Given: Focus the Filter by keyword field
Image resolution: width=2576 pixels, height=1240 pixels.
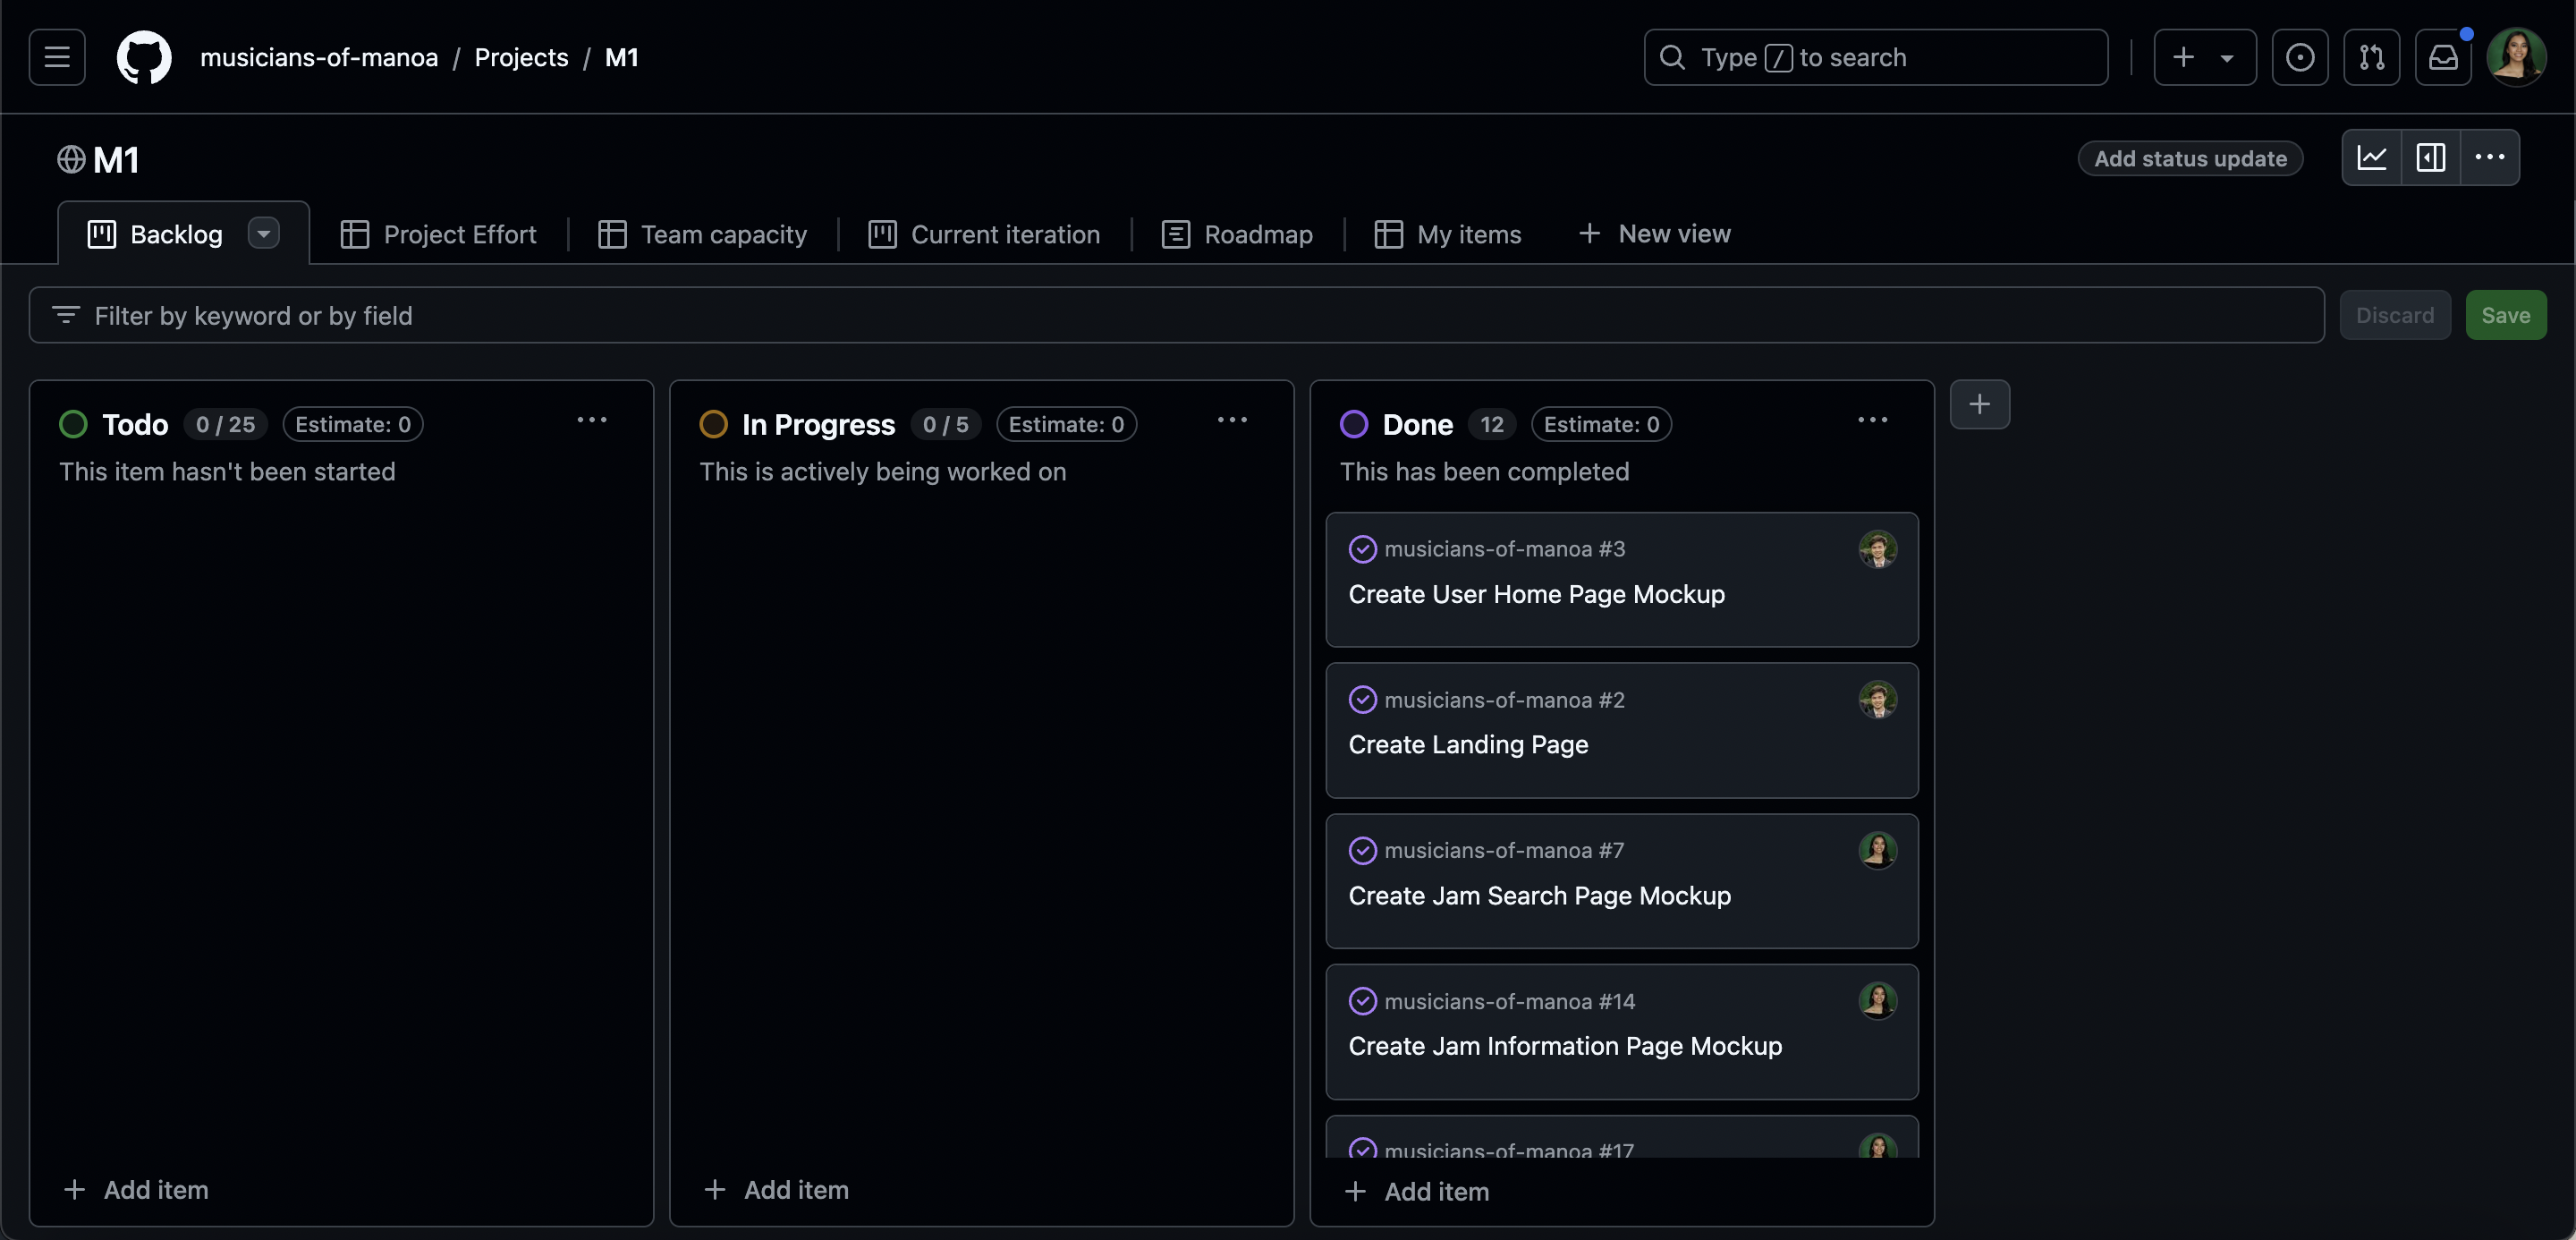Looking at the screenshot, I should [x=1176, y=315].
